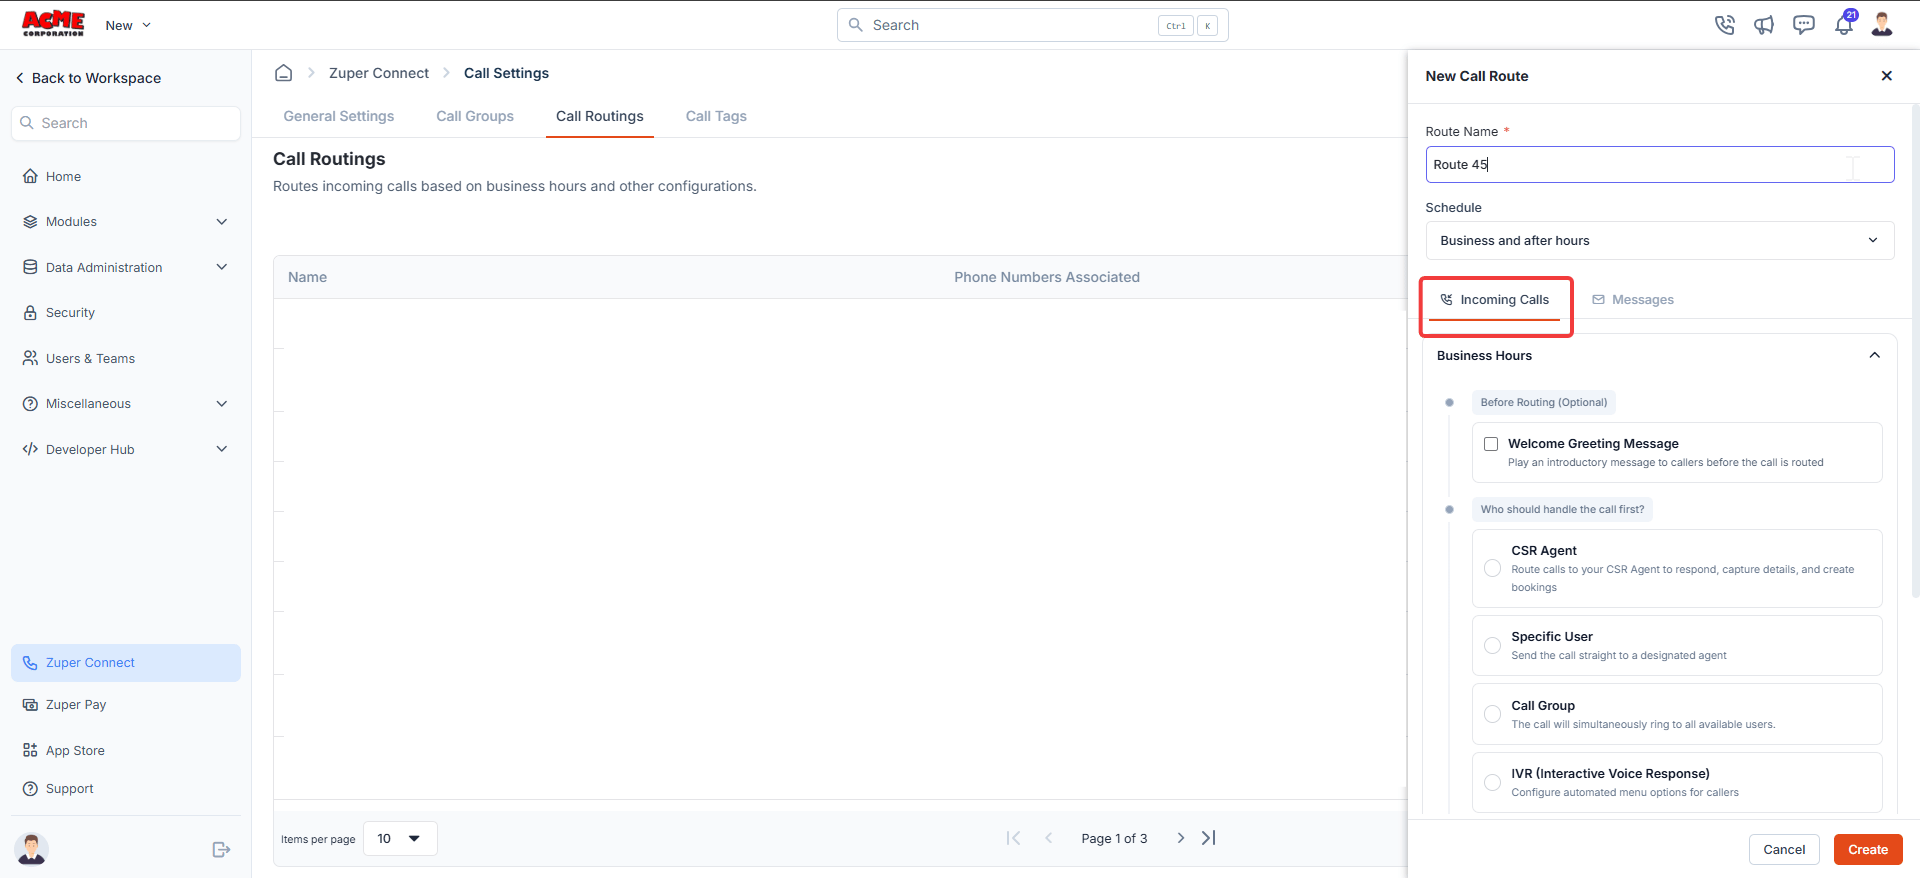This screenshot has width=1920, height=878.
Task: Expand the Developer Hub chevron
Action: pos(222,449)
